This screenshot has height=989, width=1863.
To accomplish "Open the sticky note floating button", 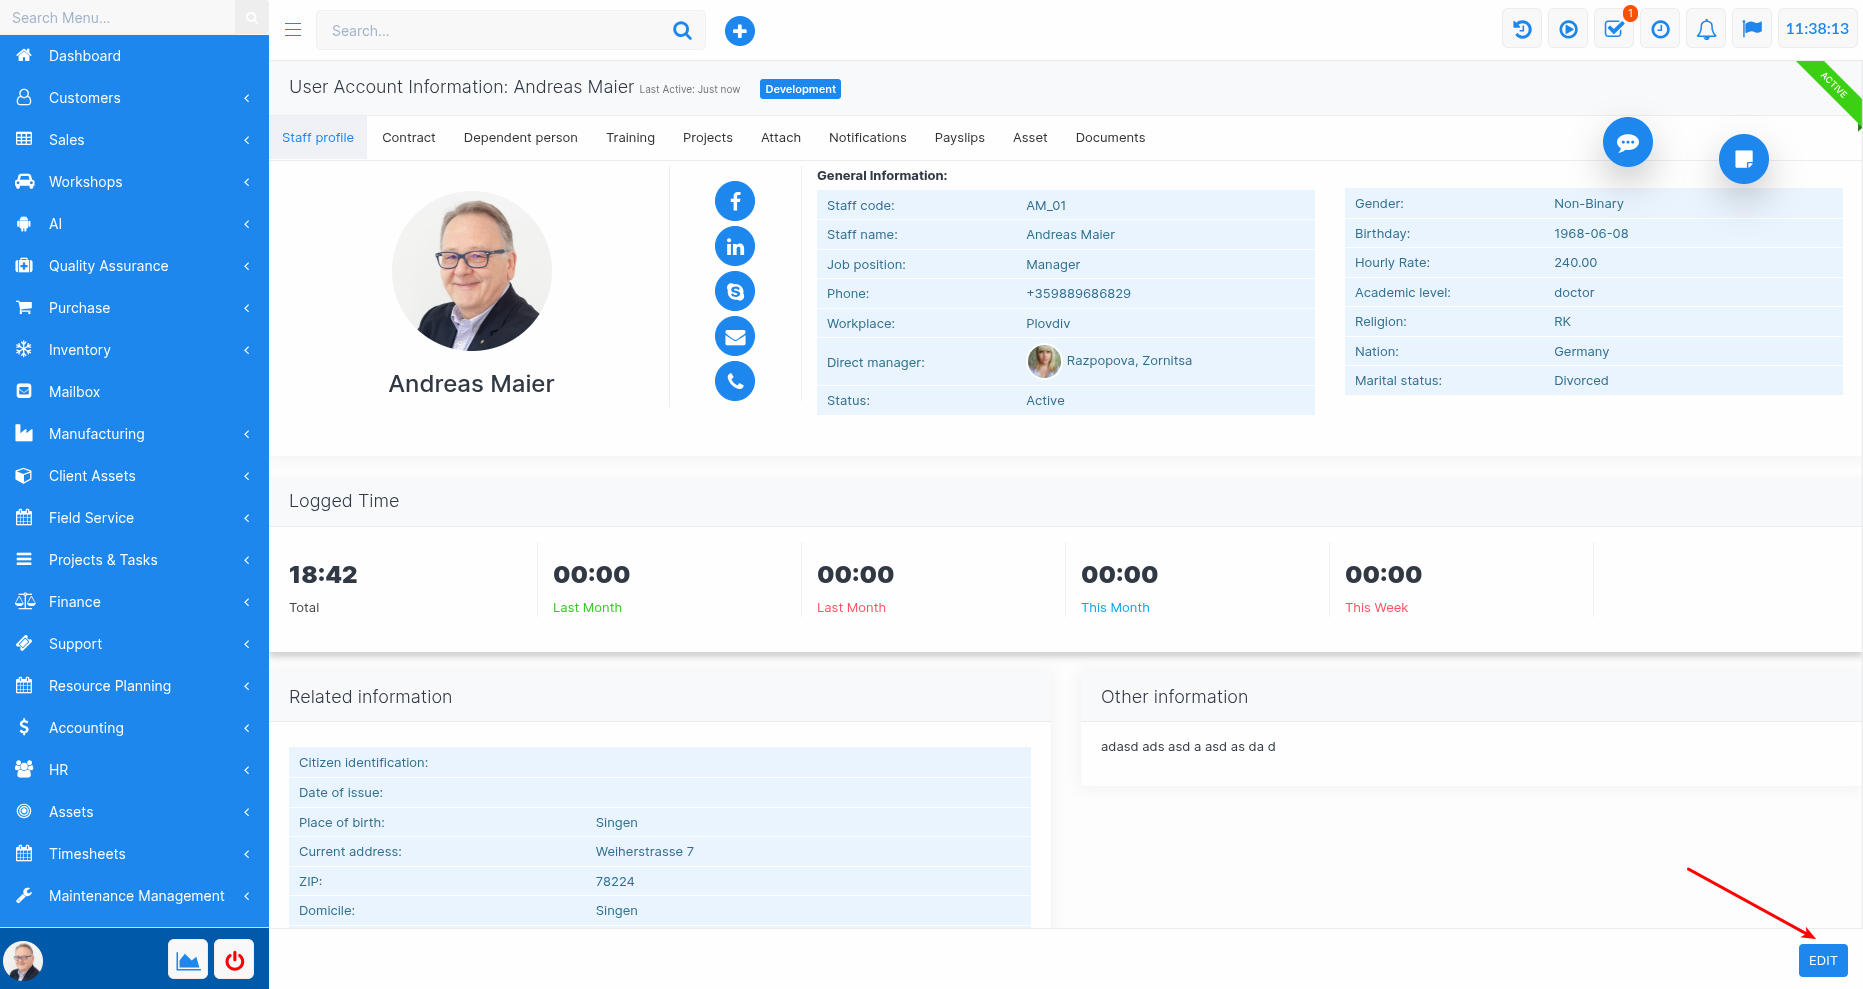I will point(1743,159).
